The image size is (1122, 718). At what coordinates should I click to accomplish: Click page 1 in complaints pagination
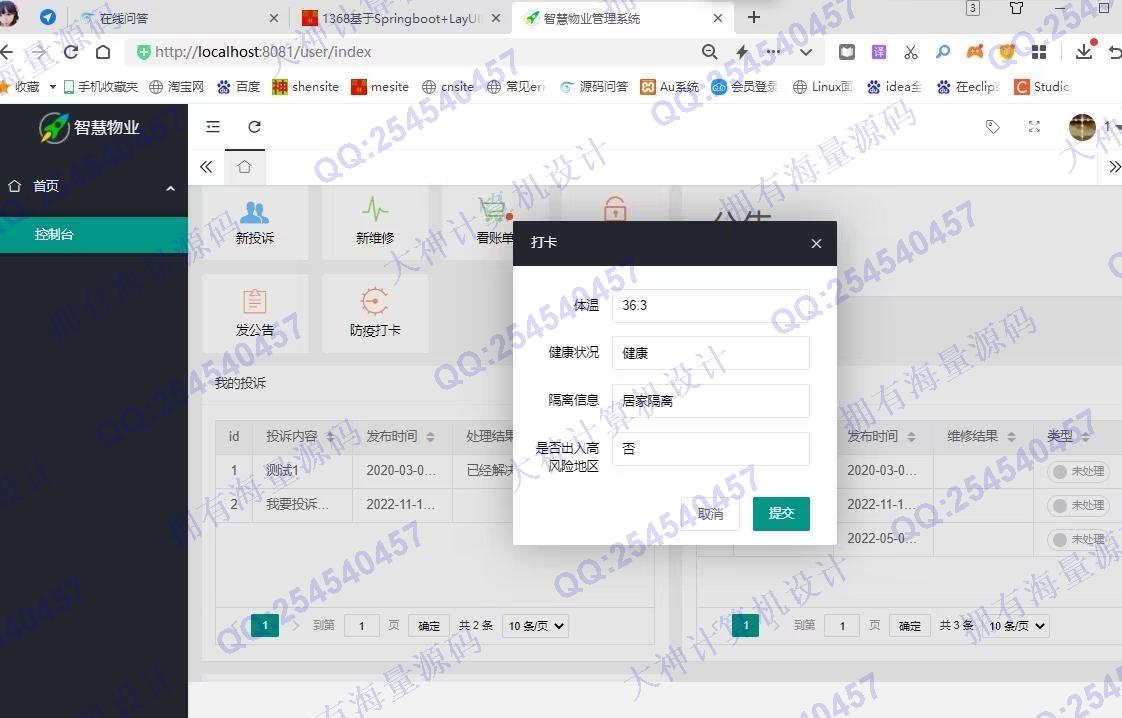tap(265, 625)
